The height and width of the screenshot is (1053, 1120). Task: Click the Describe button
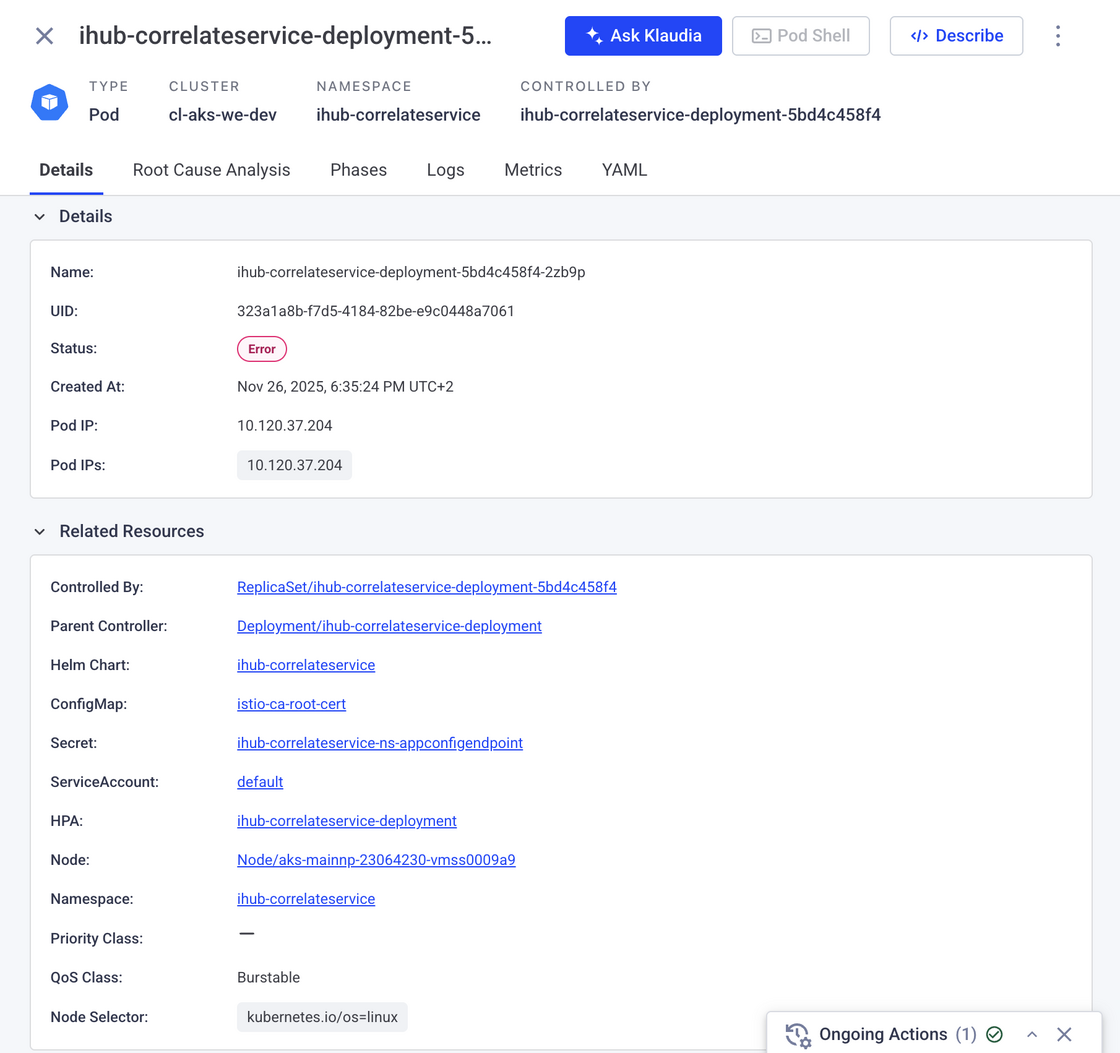tap(956, 36)
